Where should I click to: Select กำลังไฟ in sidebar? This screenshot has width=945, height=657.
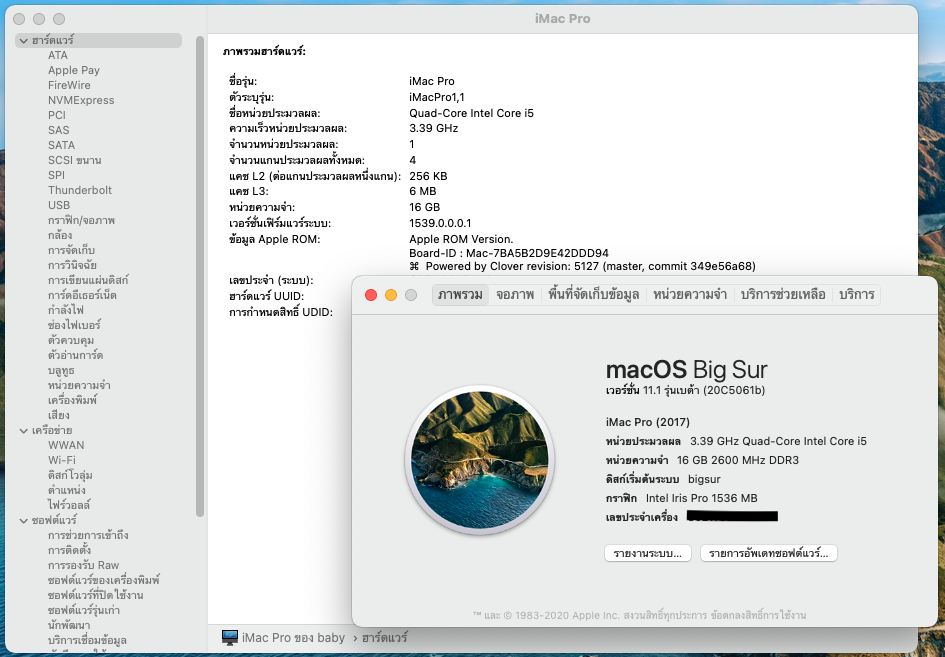66,310
